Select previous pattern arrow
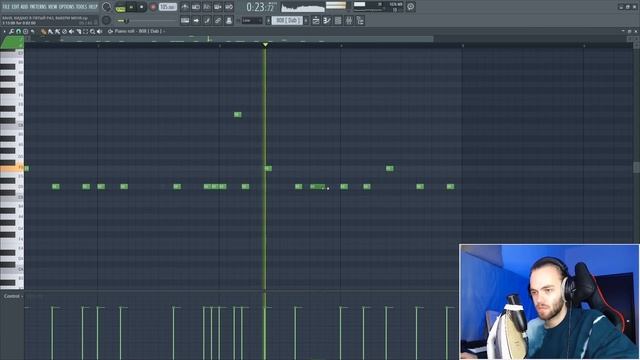Screen dimensions: 640x360 coord(269,20)
